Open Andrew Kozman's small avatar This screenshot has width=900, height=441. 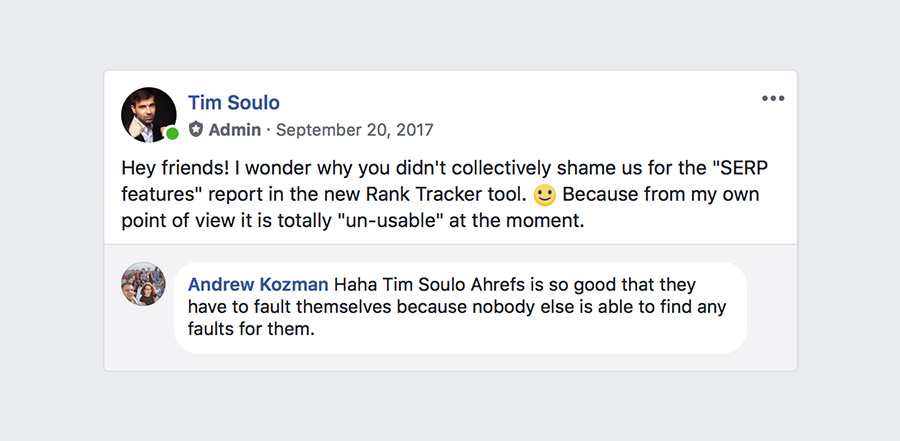click(x=143, y=285)
